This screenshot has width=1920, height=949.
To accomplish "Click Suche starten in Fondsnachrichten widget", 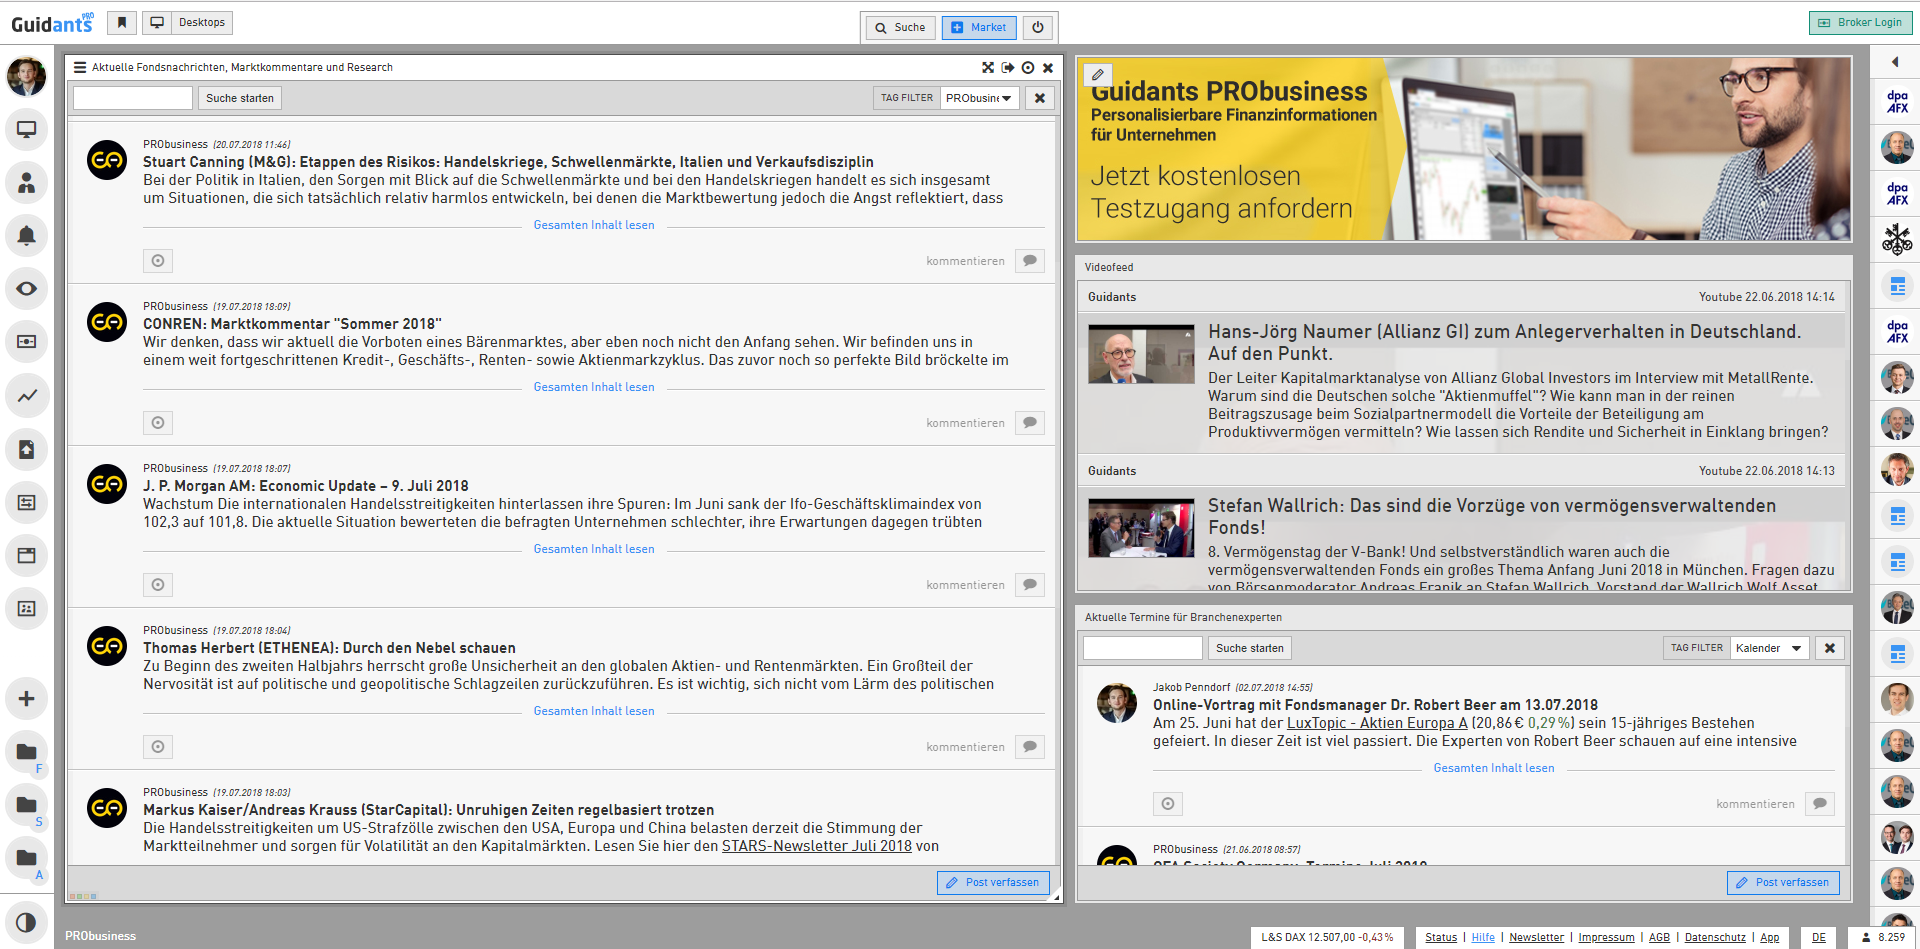I will (x=240, y=98).
